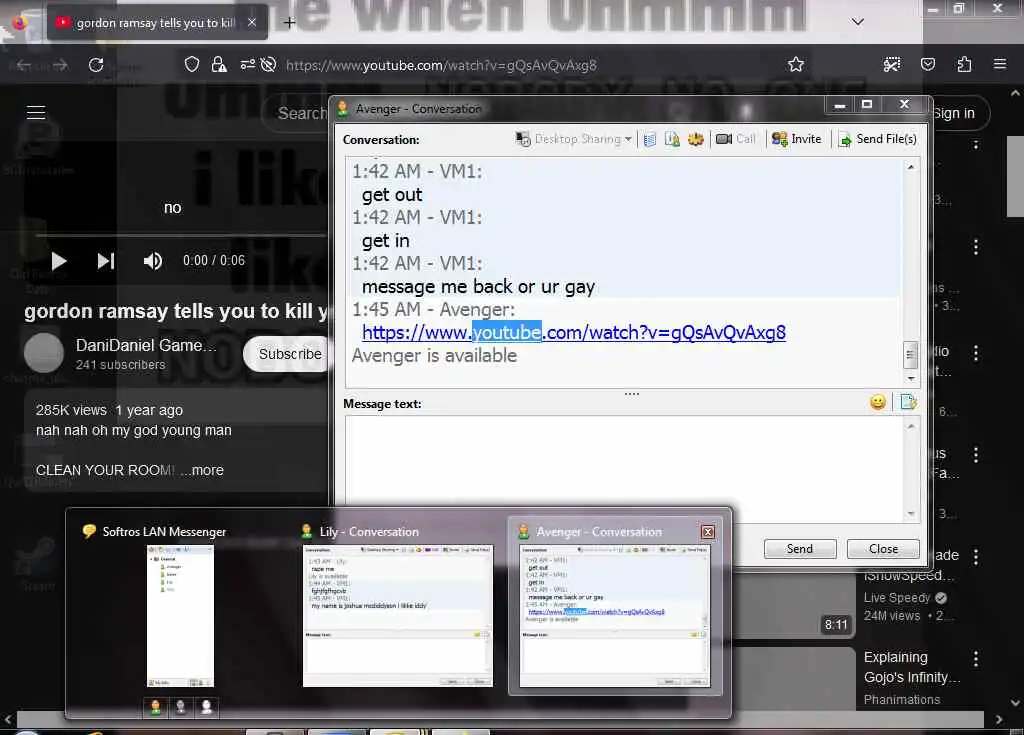Select the Lily - Conversation preview thumbnail
The height and width of the screenshot is (735, 1024).
[x=398, y=615]
